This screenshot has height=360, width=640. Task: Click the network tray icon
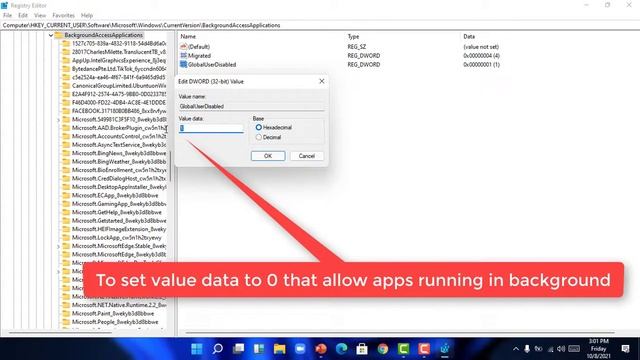pos(551,349)
